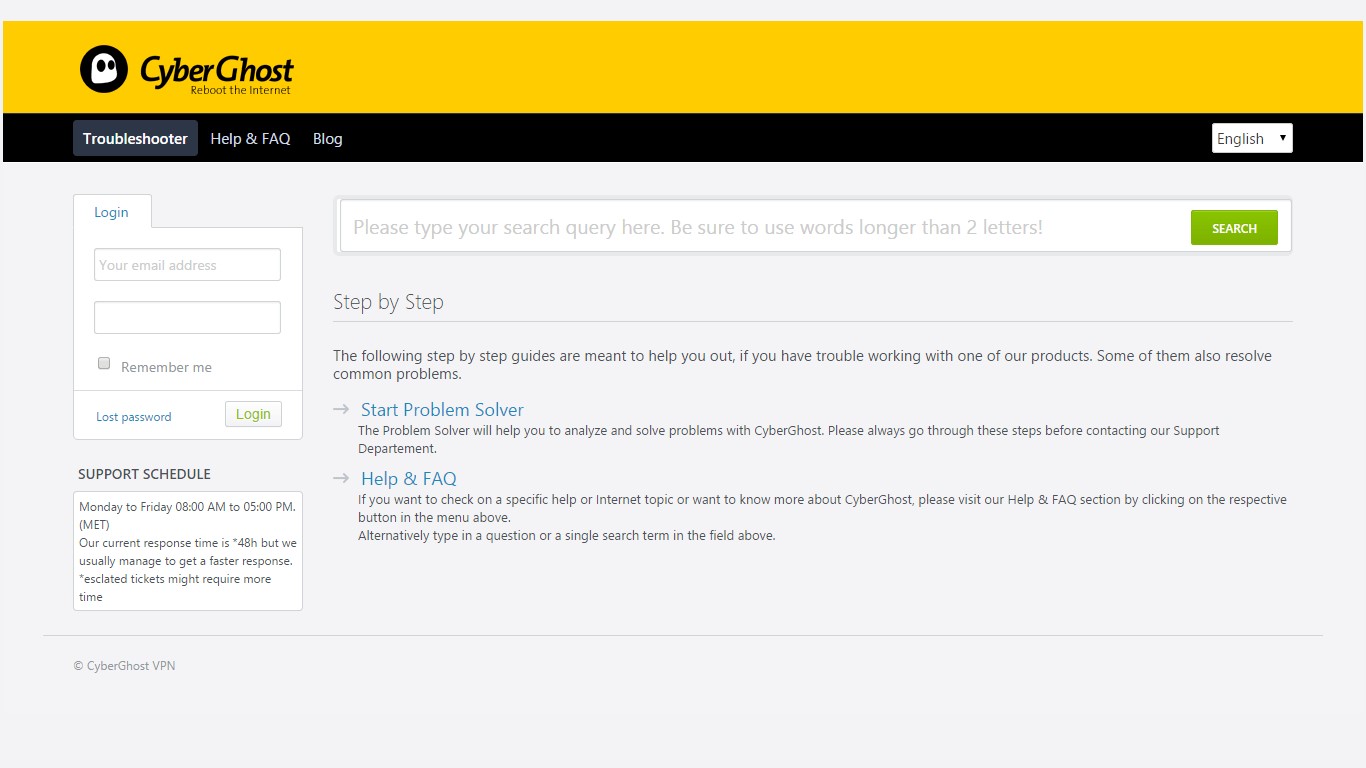Click the CyberGhost ghost logo icon
Screen dimensions: 1366x768
[104, 69]
